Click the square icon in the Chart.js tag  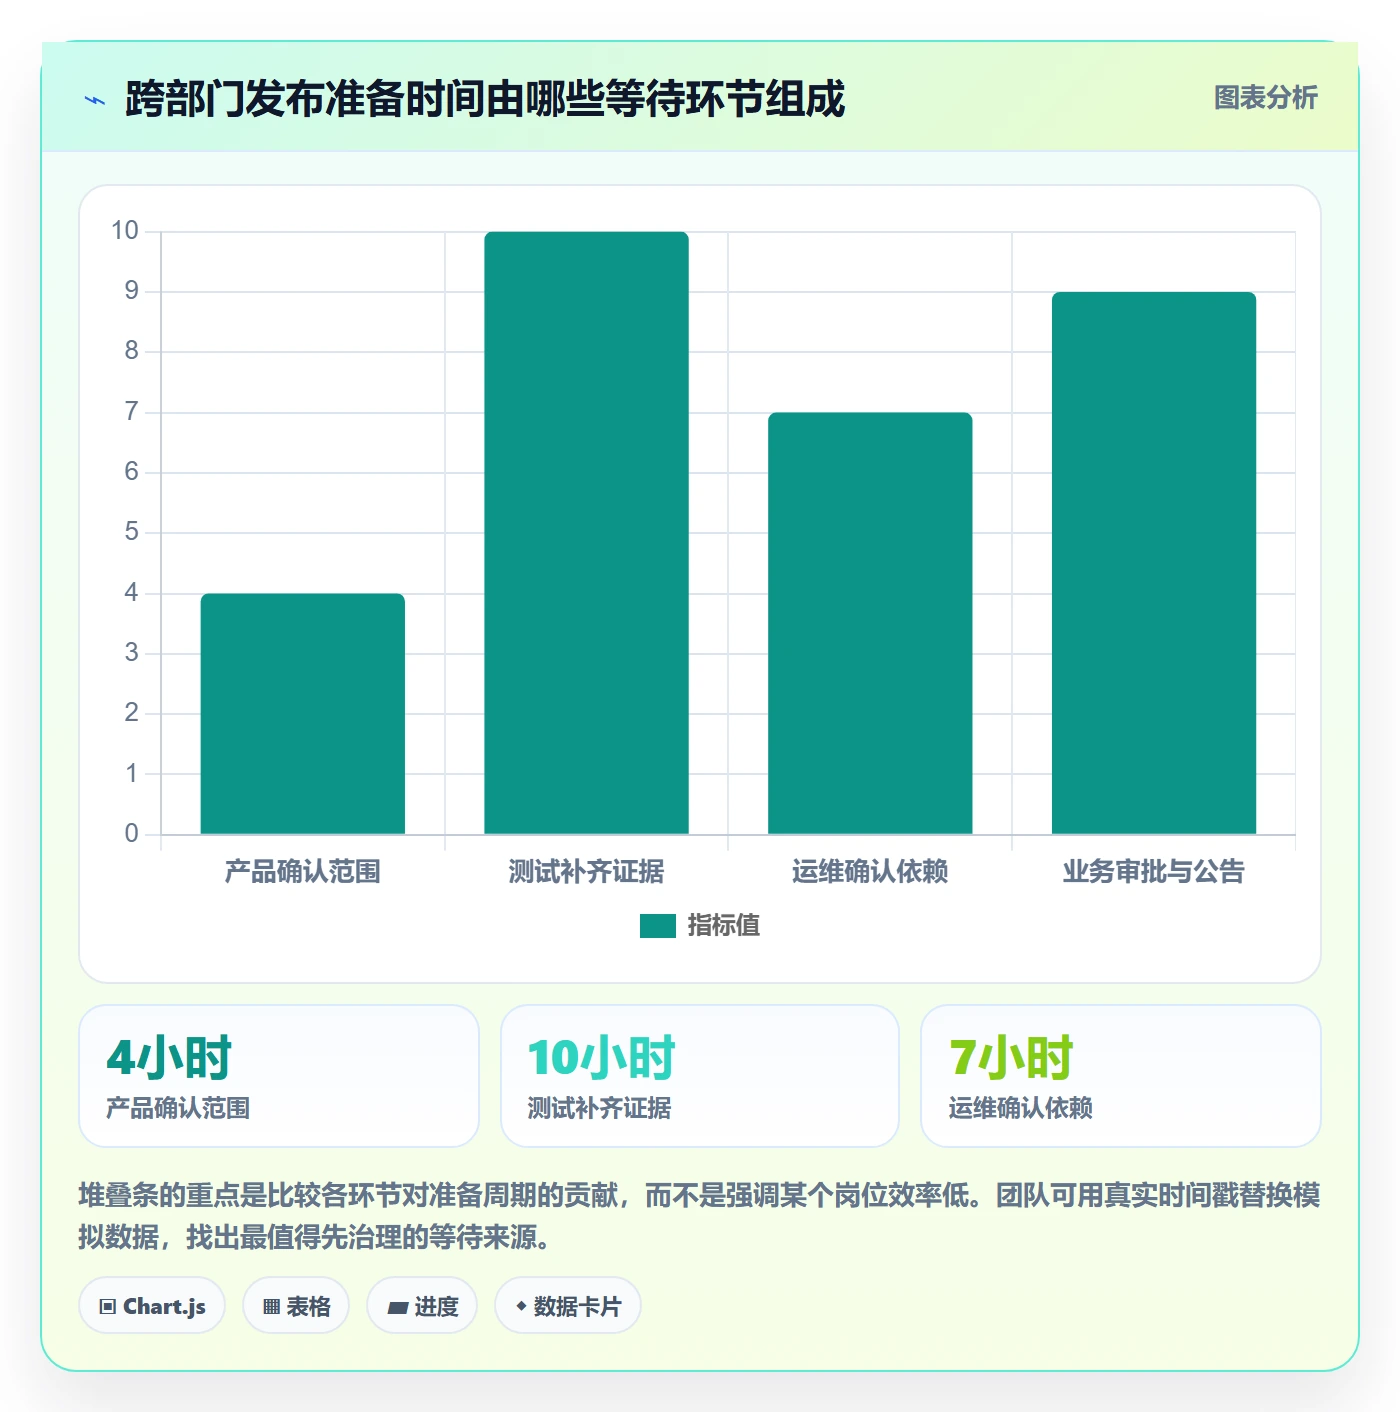pyautogui.click(x=108, y=1307)
